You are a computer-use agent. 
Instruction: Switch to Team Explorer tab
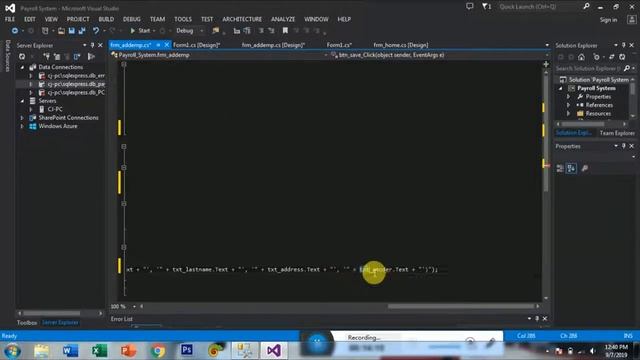(617, 133)
